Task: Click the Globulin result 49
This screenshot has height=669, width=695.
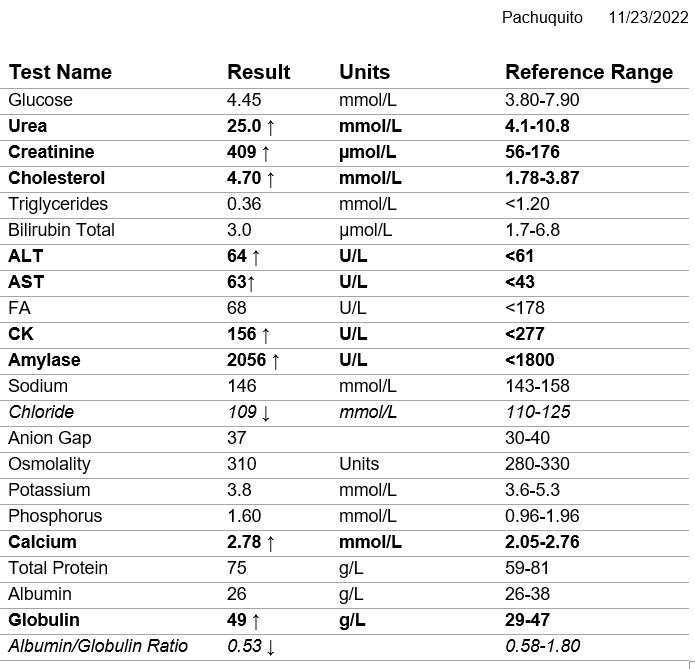Action: pos(236,620)
